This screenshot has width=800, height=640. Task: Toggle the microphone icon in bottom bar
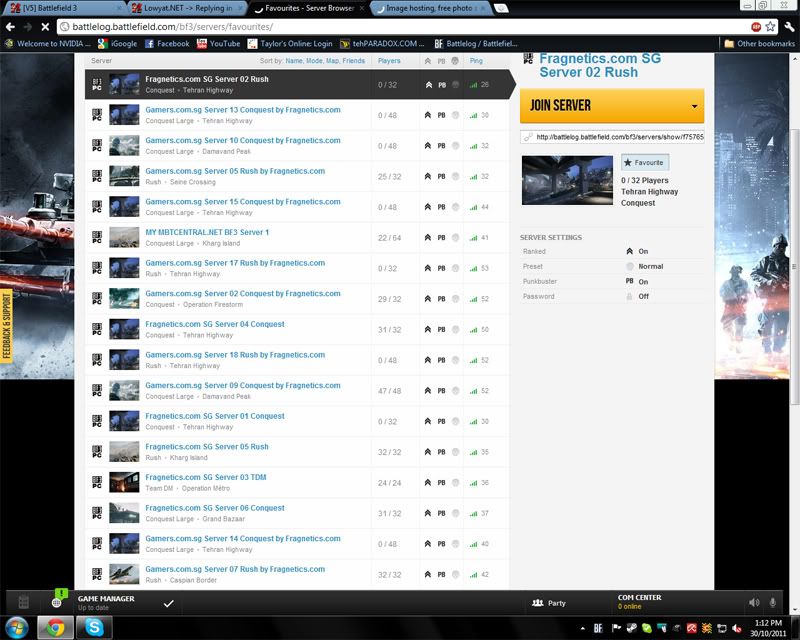[773, 603]
